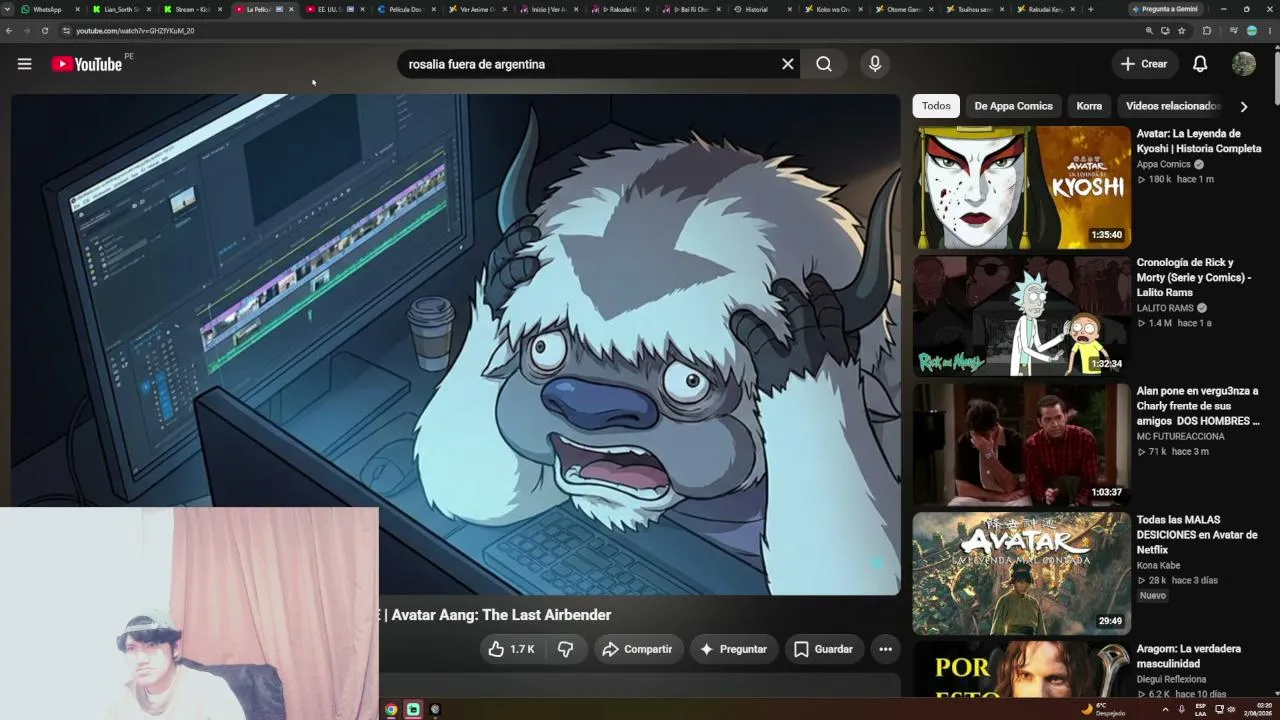This screenshot has width=1280, height=720.
Task: Reload the current page
Action: tap(45, 31)
